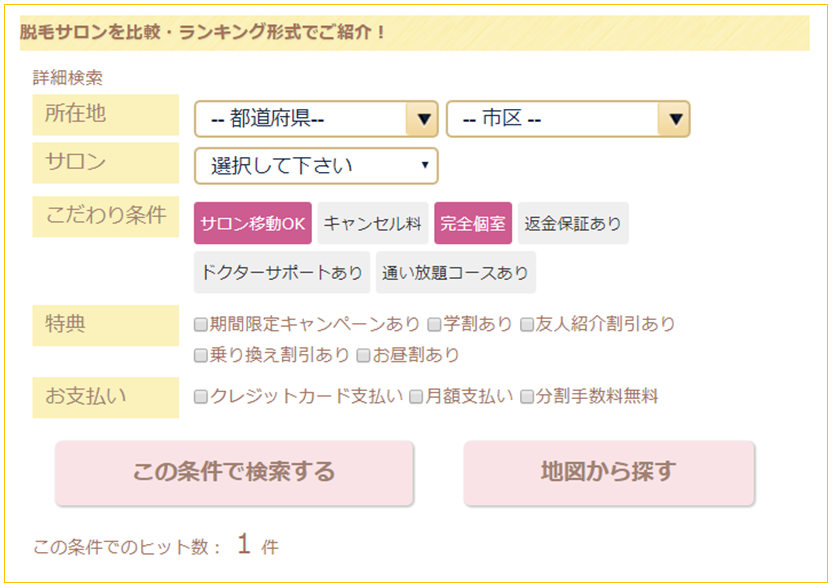
Task: Click the 都道府県 dropdown arrow icon
Action: coord(424,119)
